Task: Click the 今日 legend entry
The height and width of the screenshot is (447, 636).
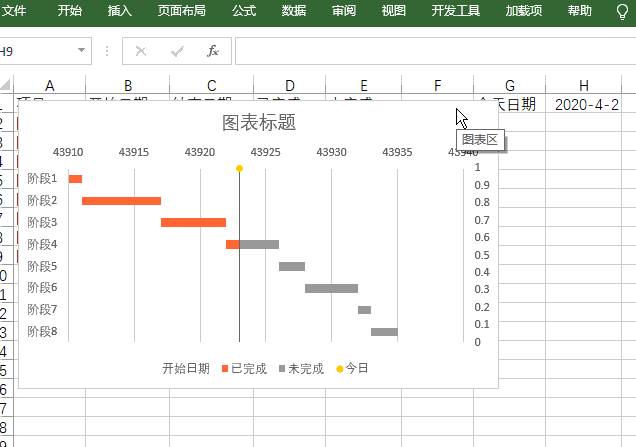Action: pyautogui.click(x=351, y=368)
